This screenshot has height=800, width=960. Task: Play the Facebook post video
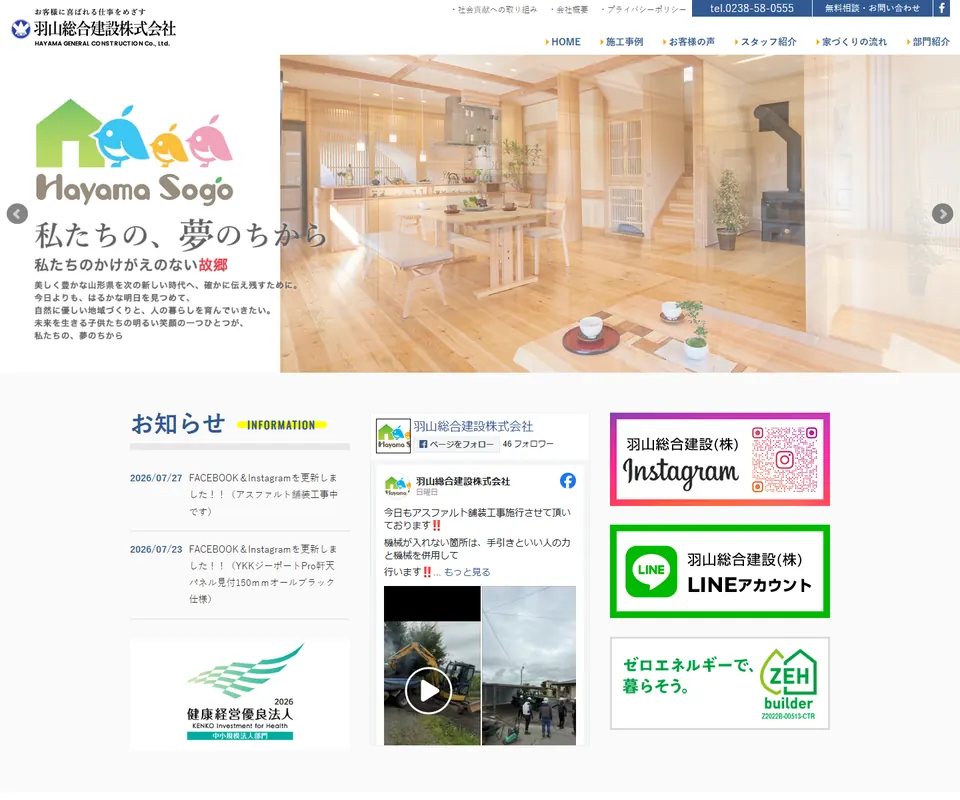pos(428,690)
